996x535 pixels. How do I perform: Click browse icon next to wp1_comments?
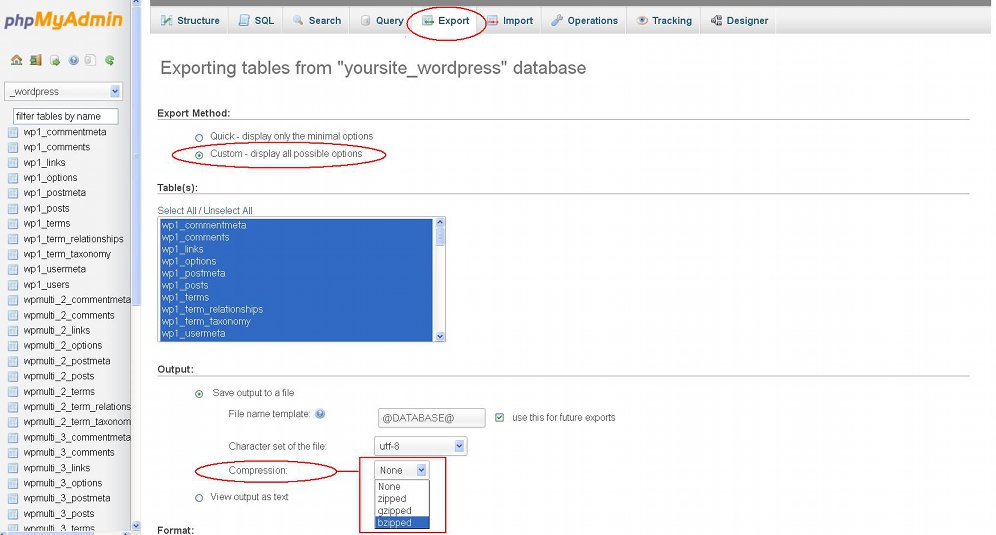(x=13, y=148)
